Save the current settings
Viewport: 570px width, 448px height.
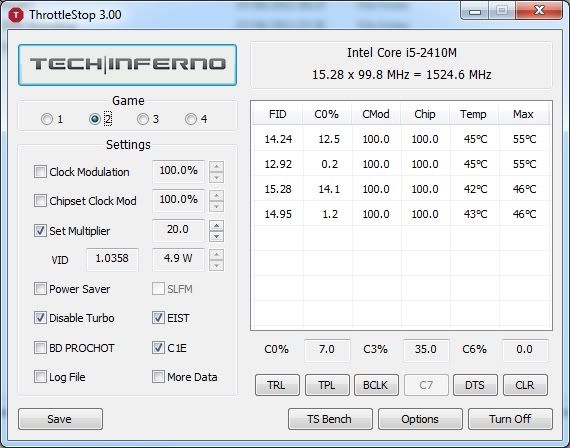[x=60, y=419]
